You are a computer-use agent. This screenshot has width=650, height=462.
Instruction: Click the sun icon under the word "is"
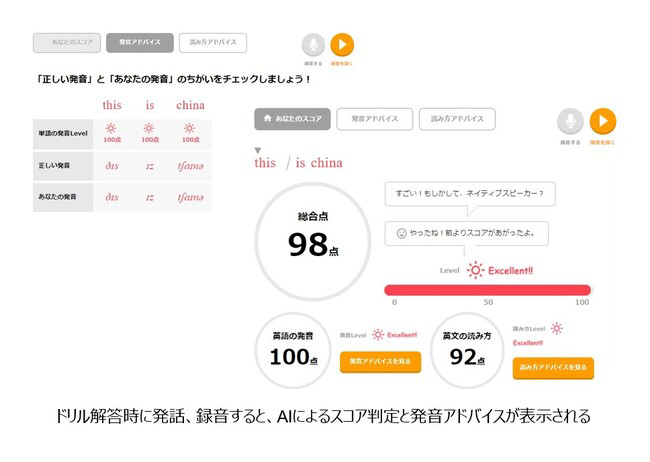coord(149,128)
